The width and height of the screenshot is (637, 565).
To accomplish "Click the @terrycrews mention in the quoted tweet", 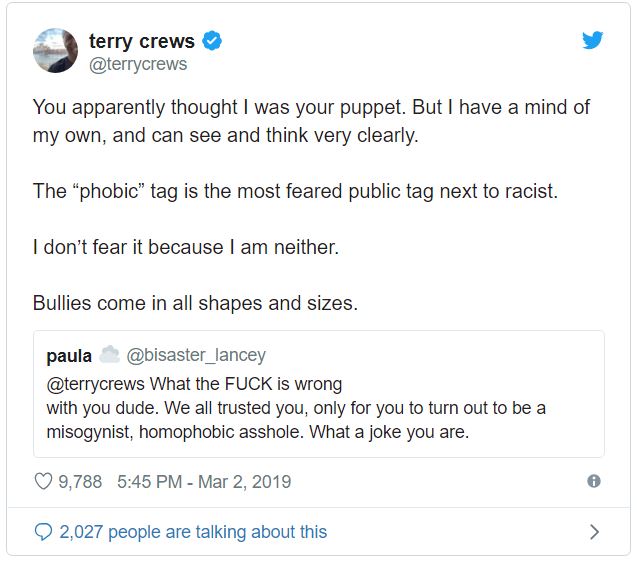I will [x=93, y=384].
